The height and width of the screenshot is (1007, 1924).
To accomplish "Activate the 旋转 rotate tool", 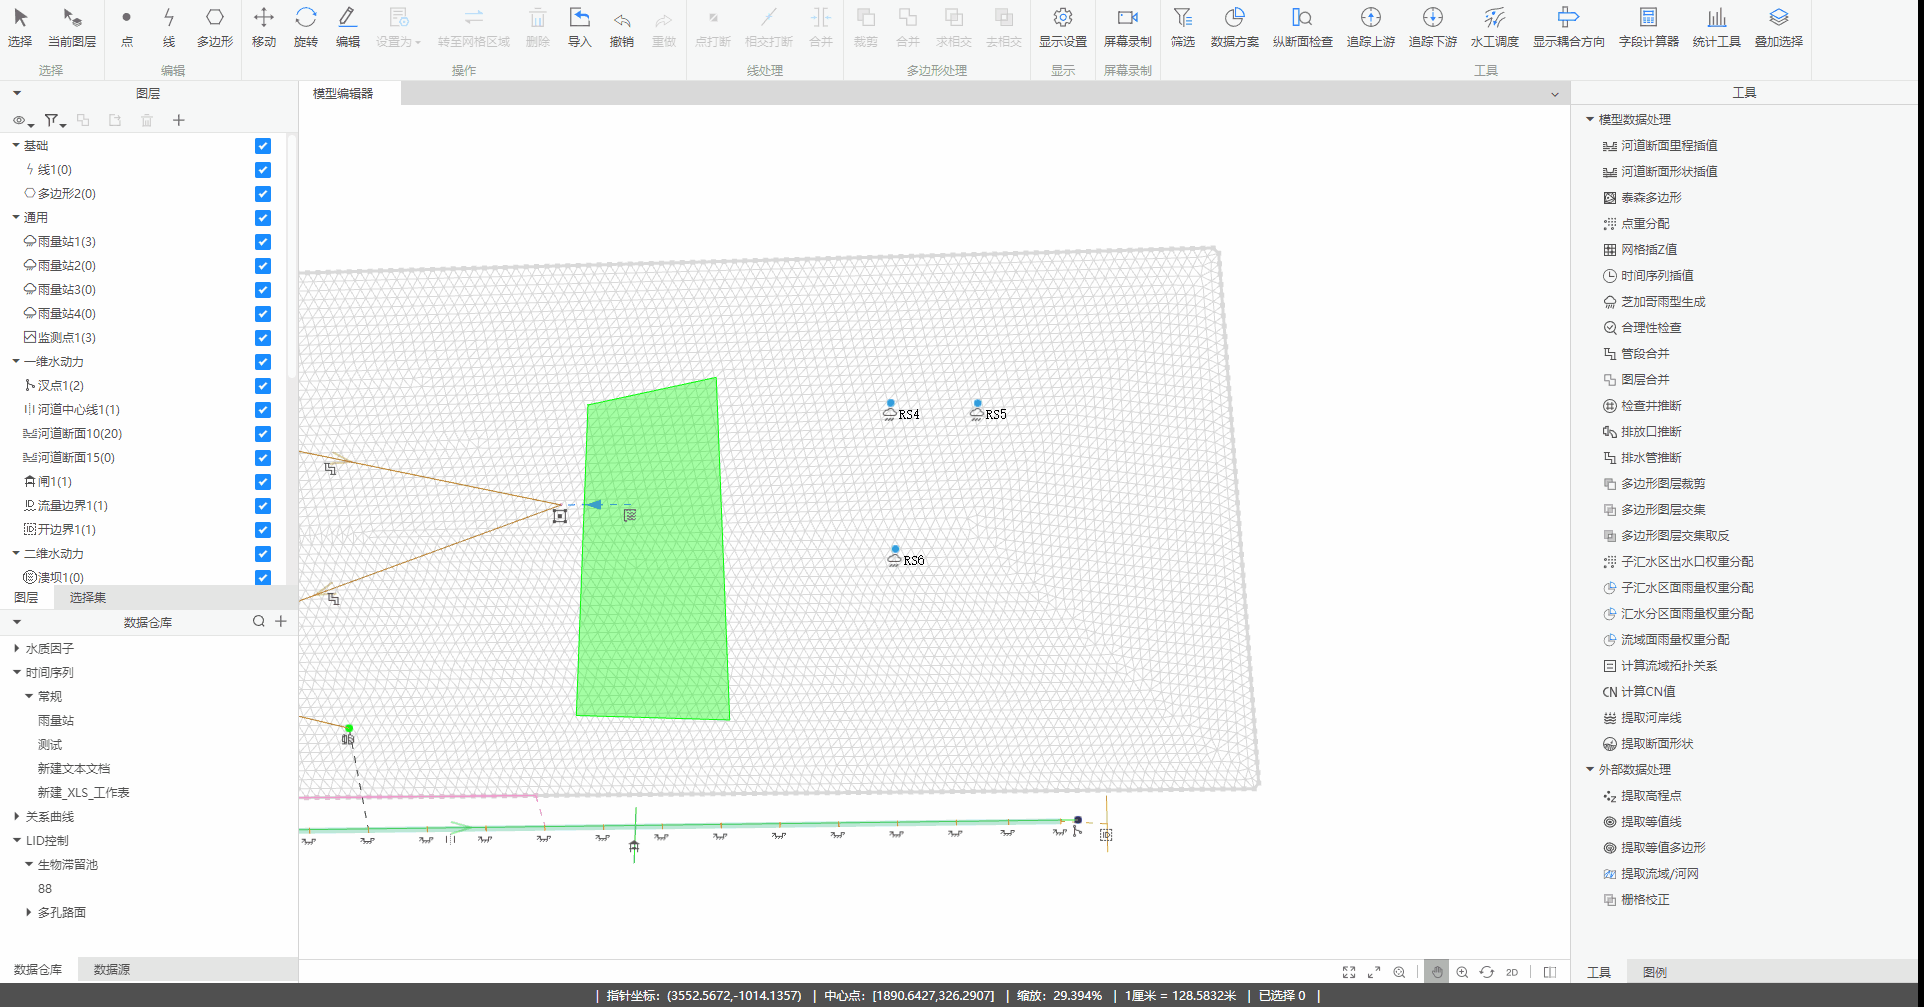I will click(x=306, y=27).
